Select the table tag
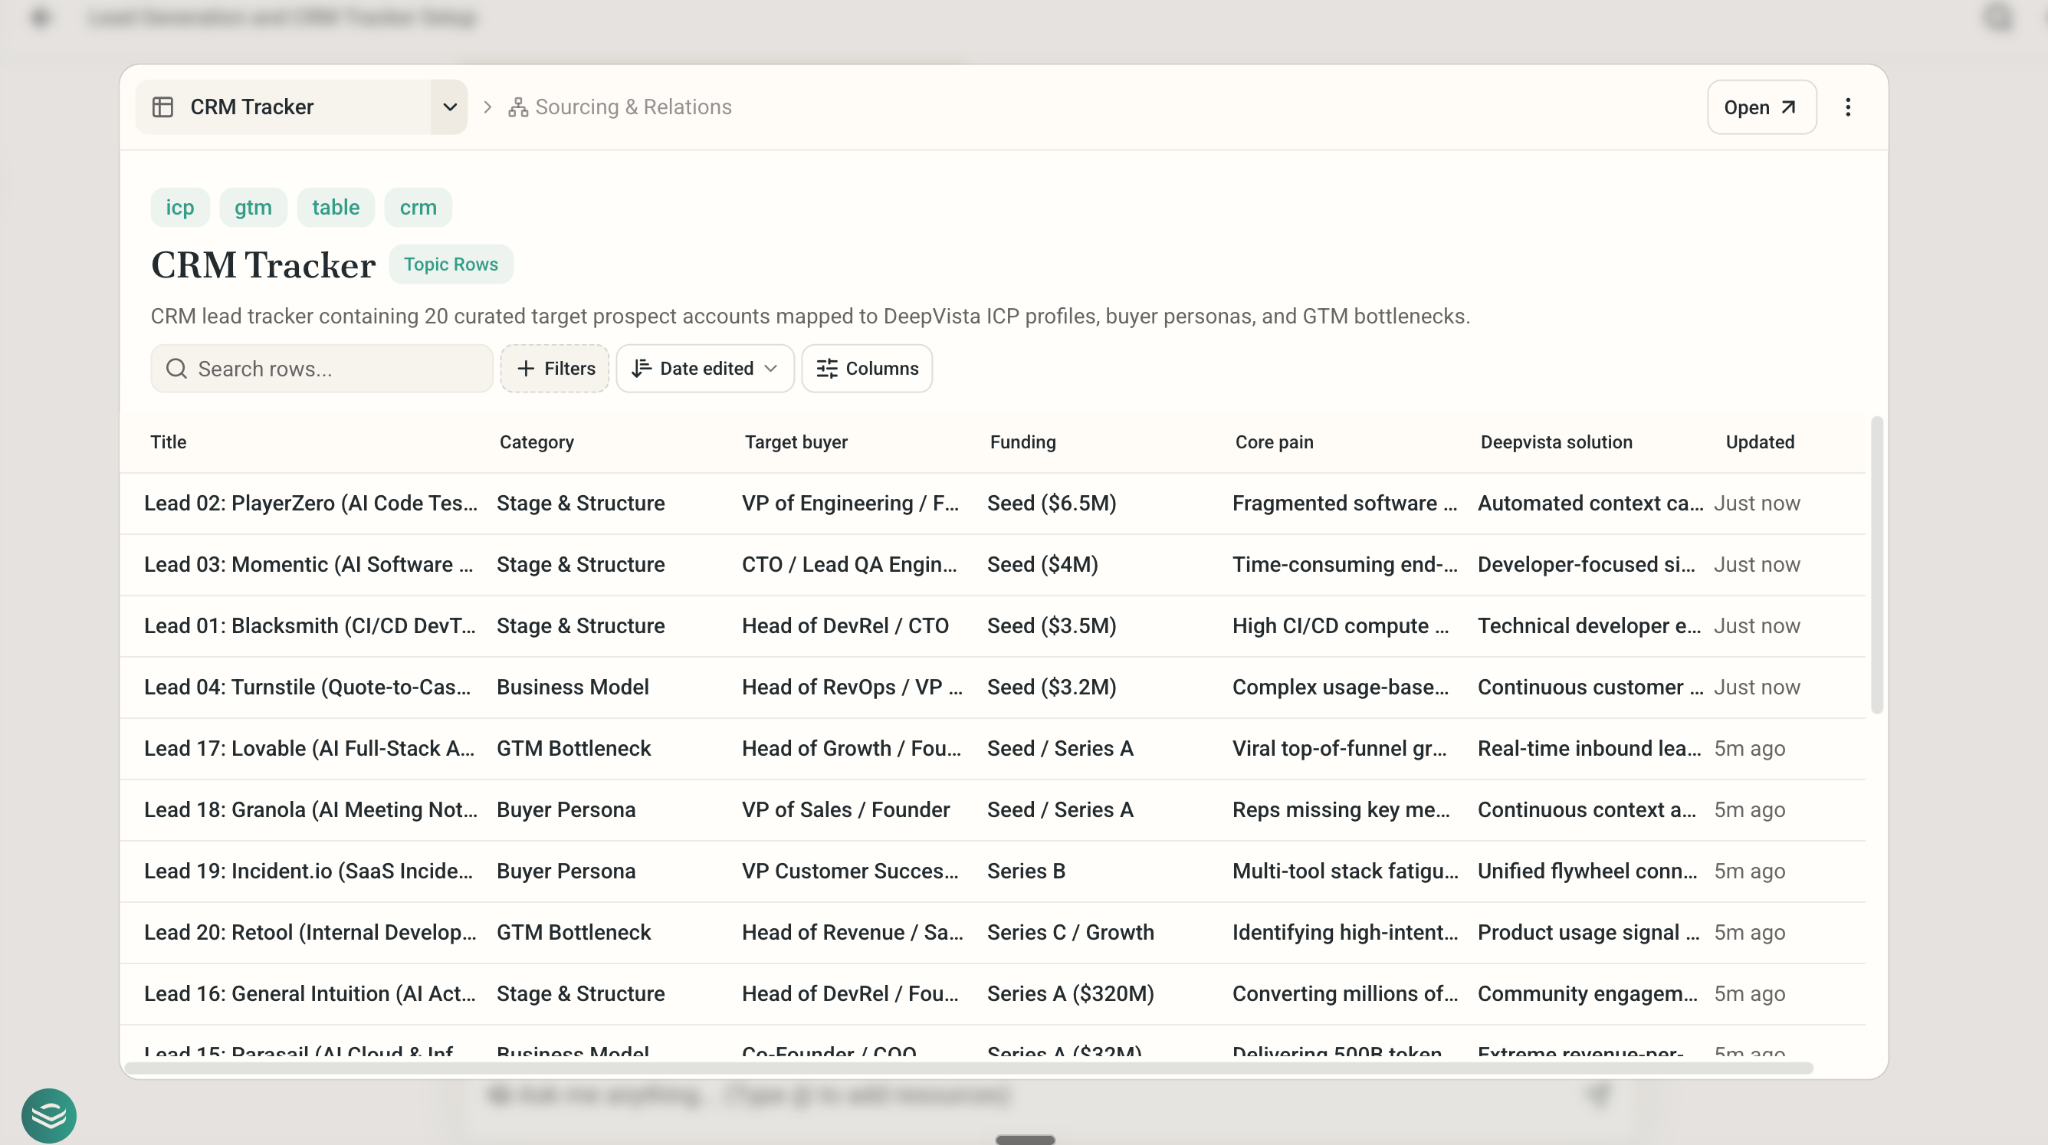Screen dimensions: 2048x1145 336,207
